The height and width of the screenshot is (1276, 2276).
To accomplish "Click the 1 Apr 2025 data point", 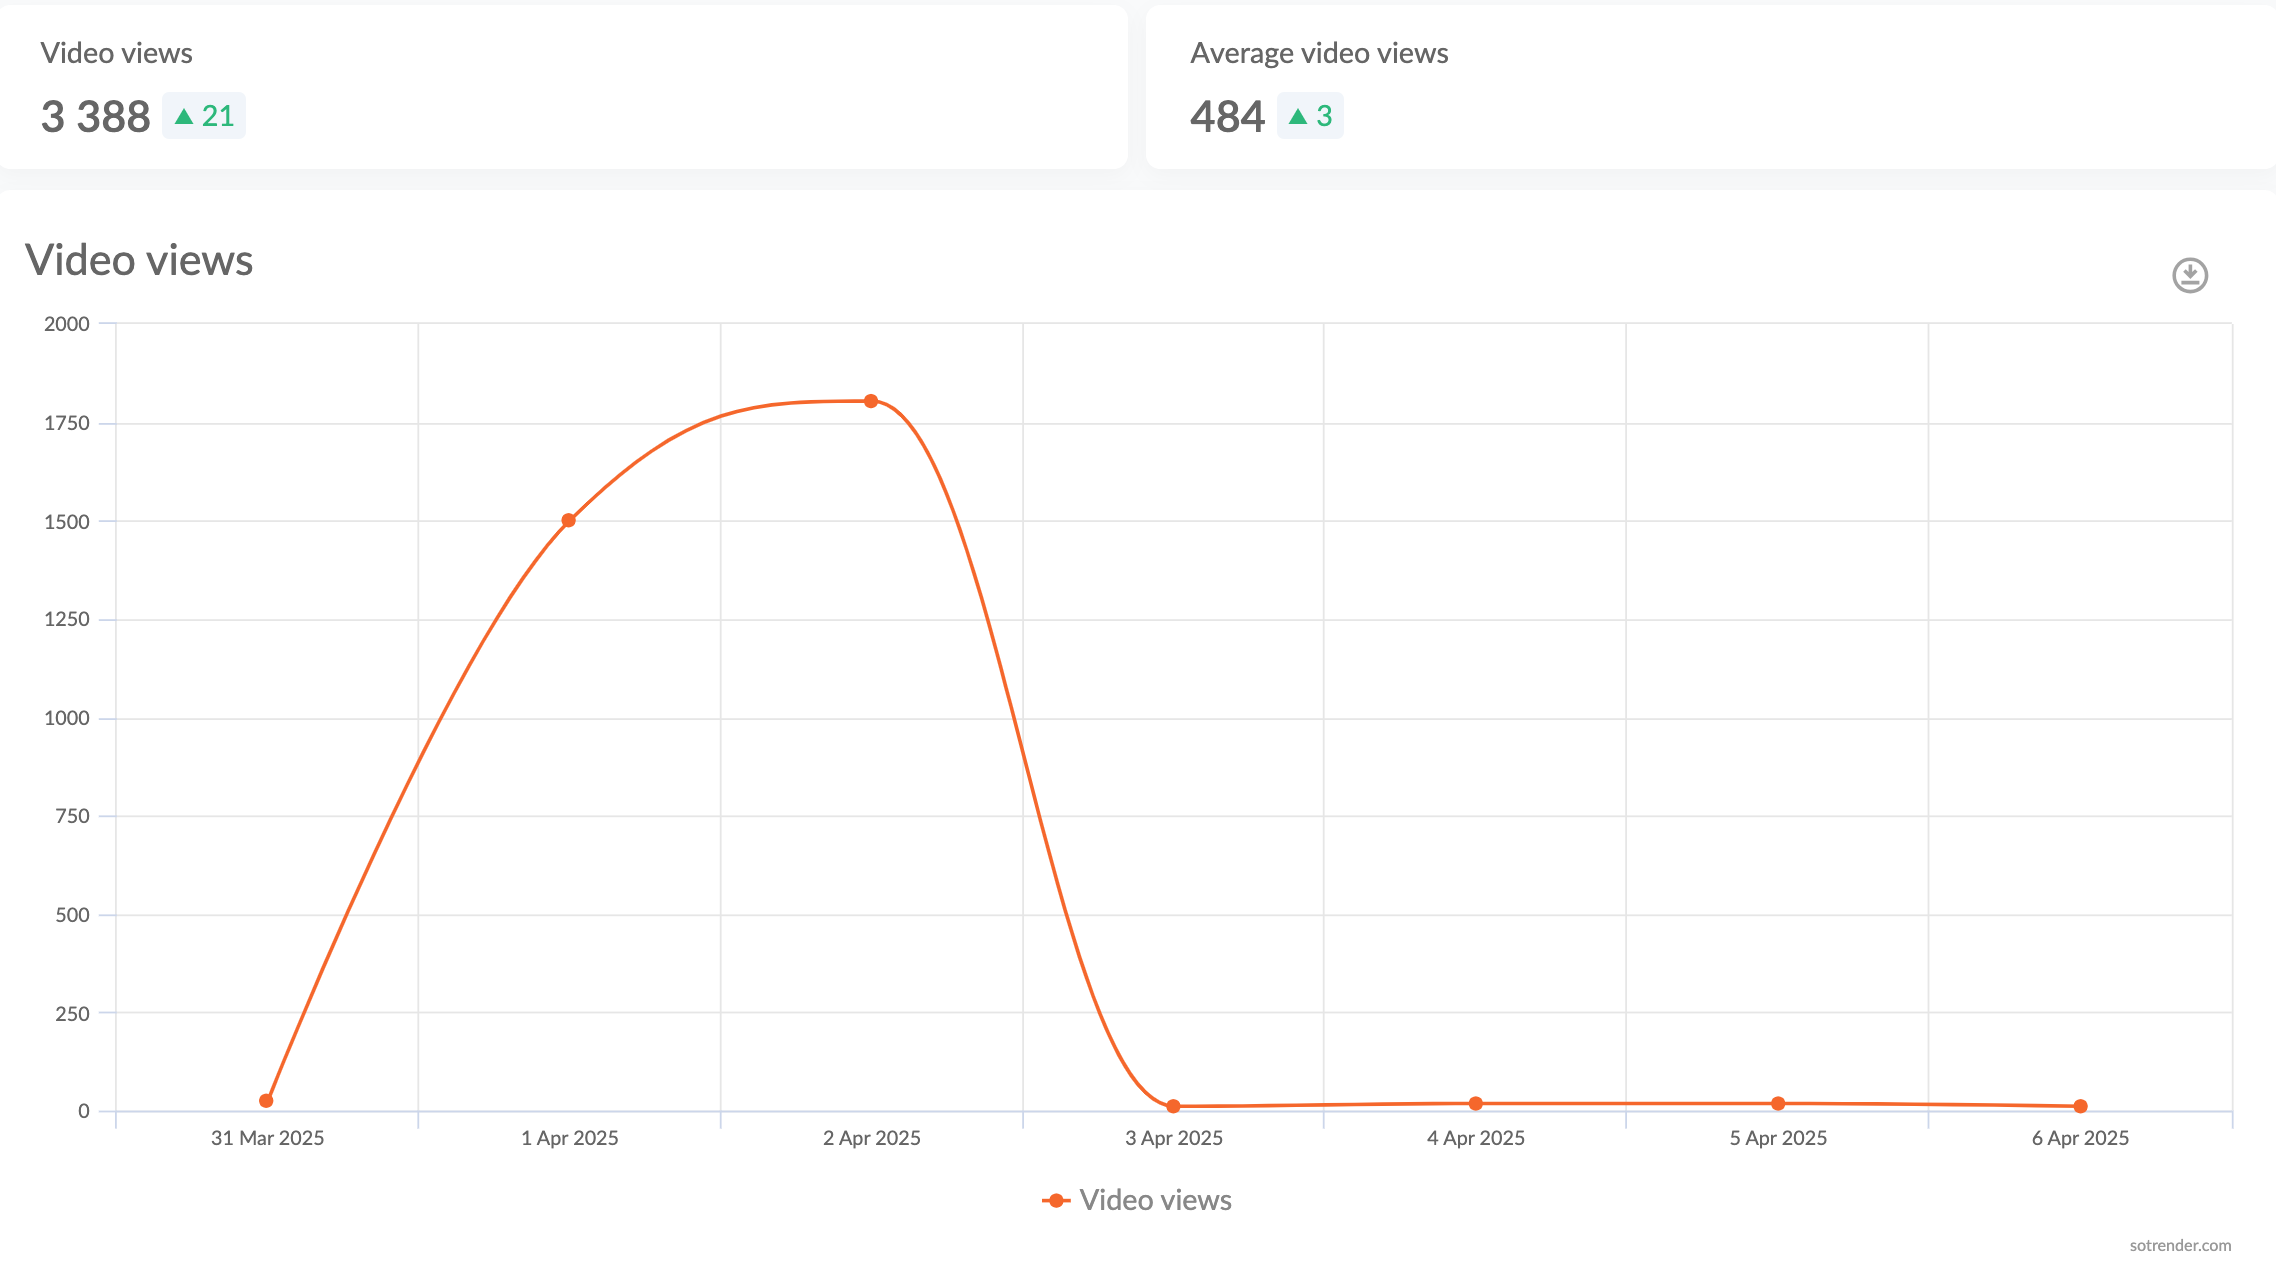I will (x=568, y=520).
